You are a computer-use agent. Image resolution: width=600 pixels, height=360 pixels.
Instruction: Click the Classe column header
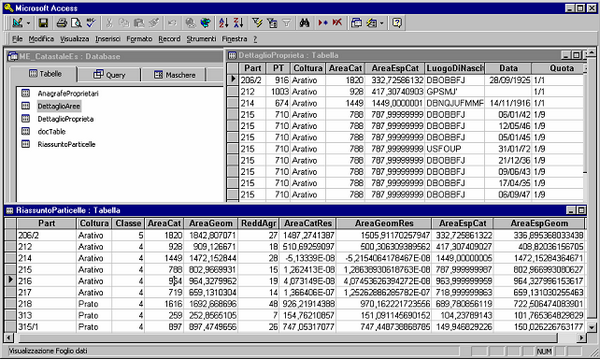(x=128, y=223)
